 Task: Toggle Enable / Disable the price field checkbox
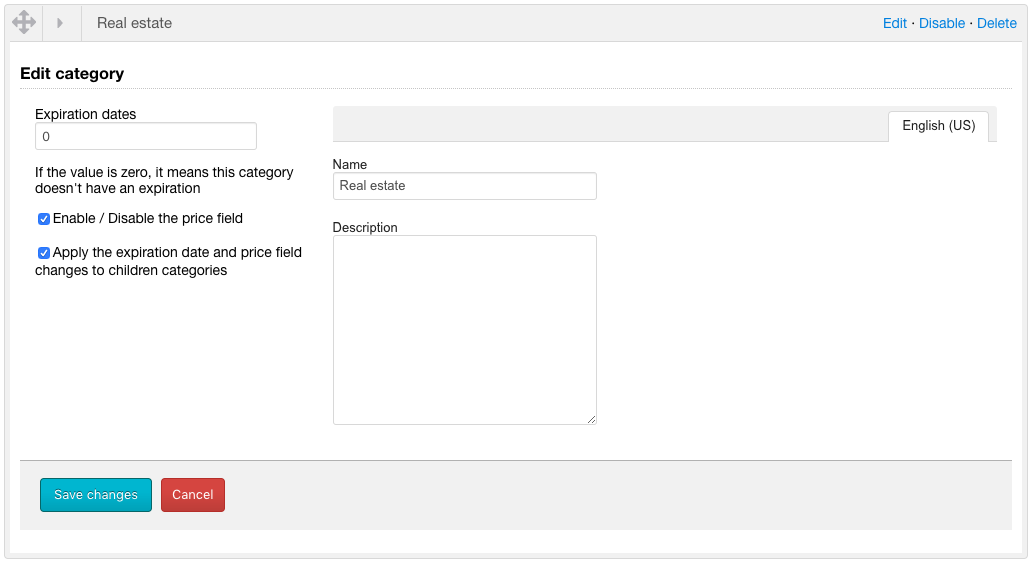[x=44, y=219]
